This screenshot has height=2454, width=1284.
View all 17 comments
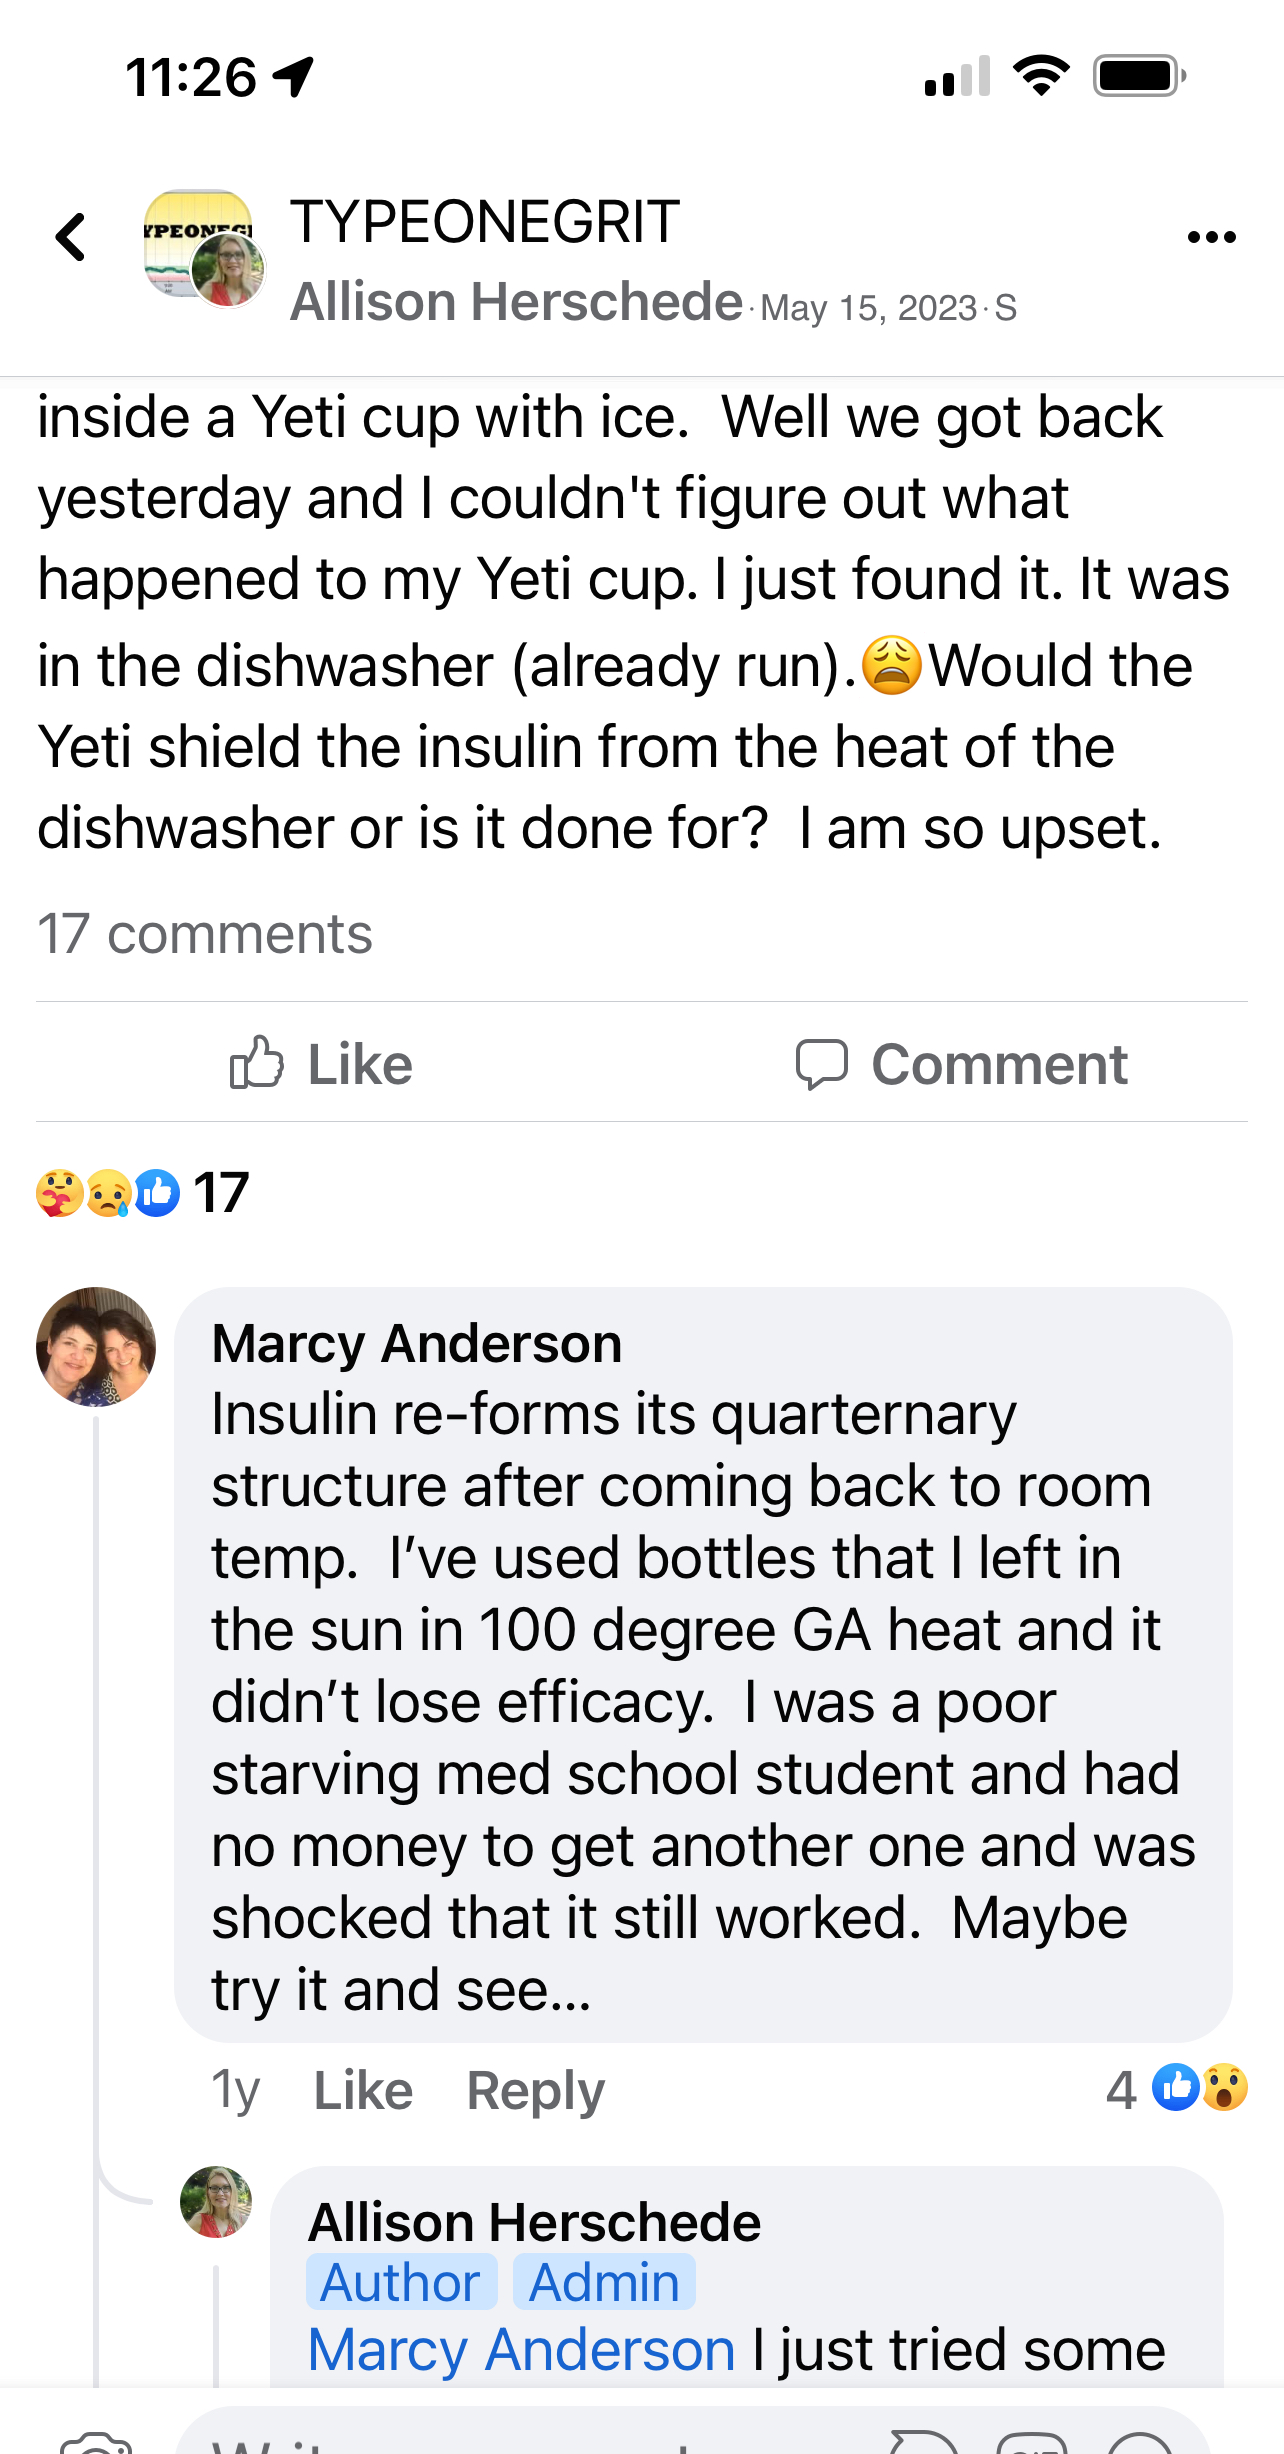click(204, 935)
